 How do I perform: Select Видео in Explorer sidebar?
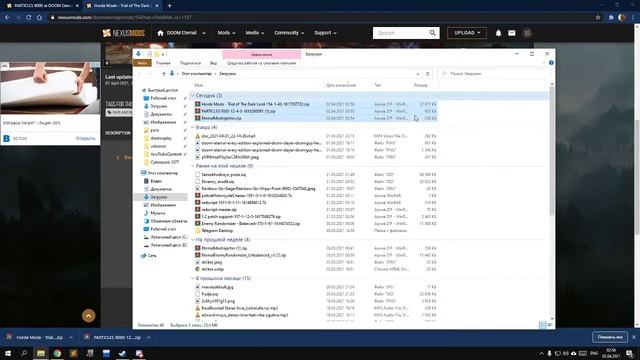click(156, 181)
